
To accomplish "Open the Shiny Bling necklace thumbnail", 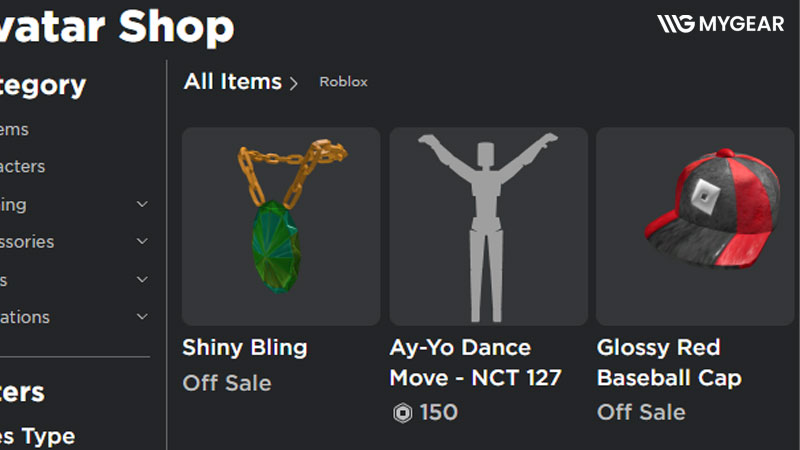I will click(281, 225).
